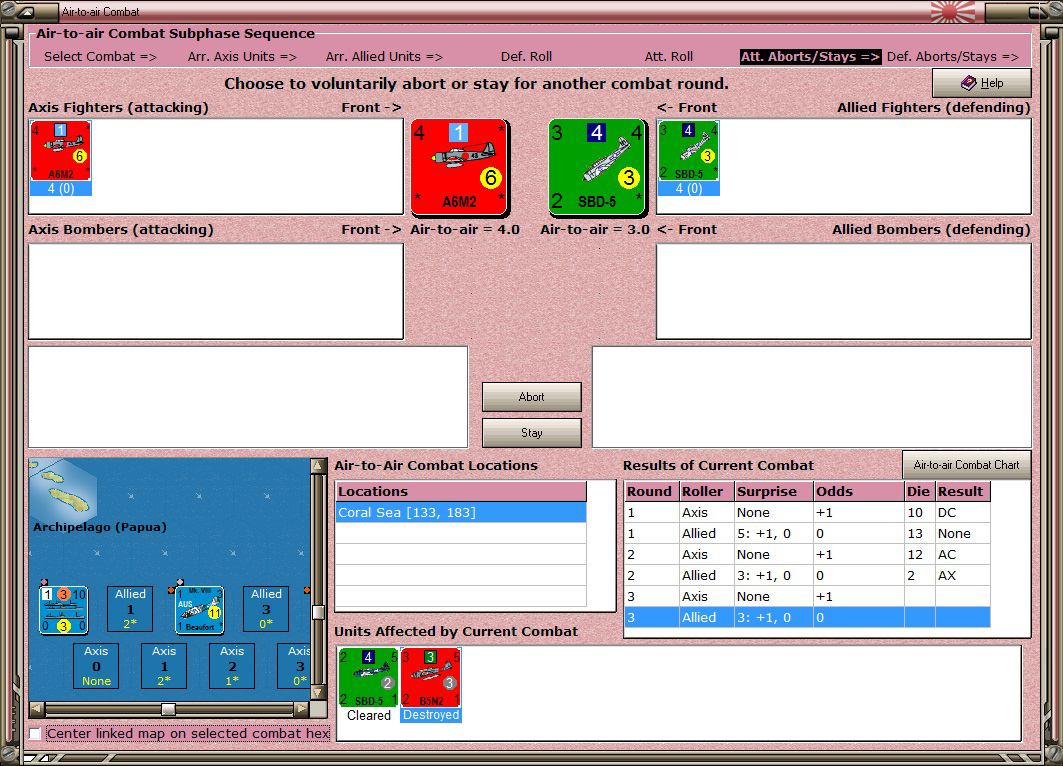Click the map vertical scrollbar up arrow

(x=317, y=466)
